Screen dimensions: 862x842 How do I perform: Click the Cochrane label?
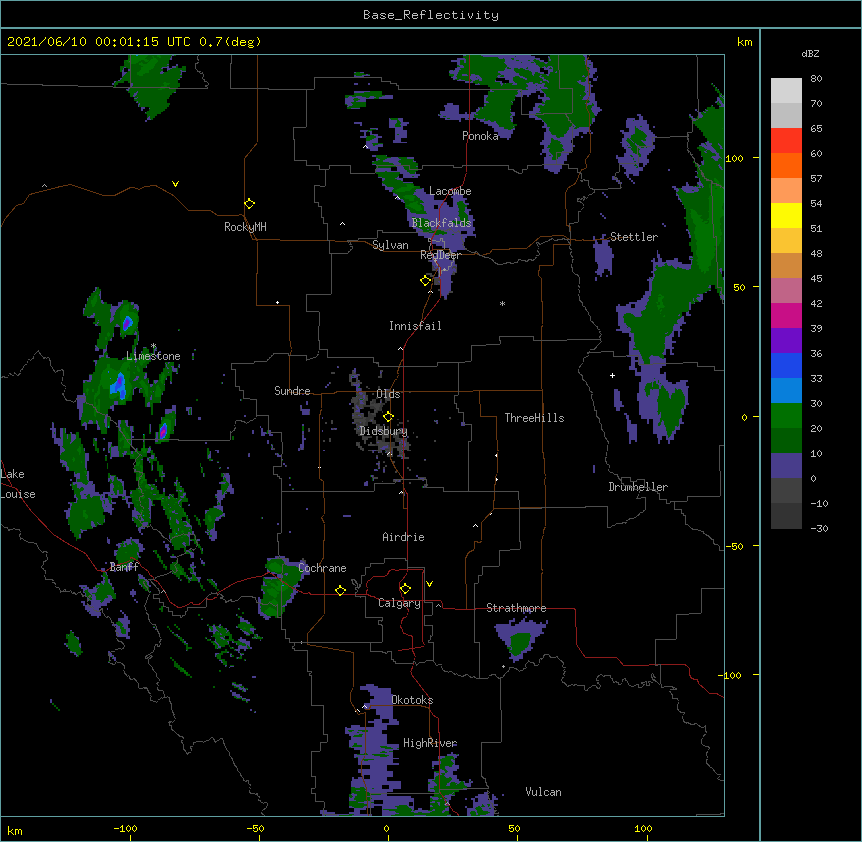click(x=322, y=568)
